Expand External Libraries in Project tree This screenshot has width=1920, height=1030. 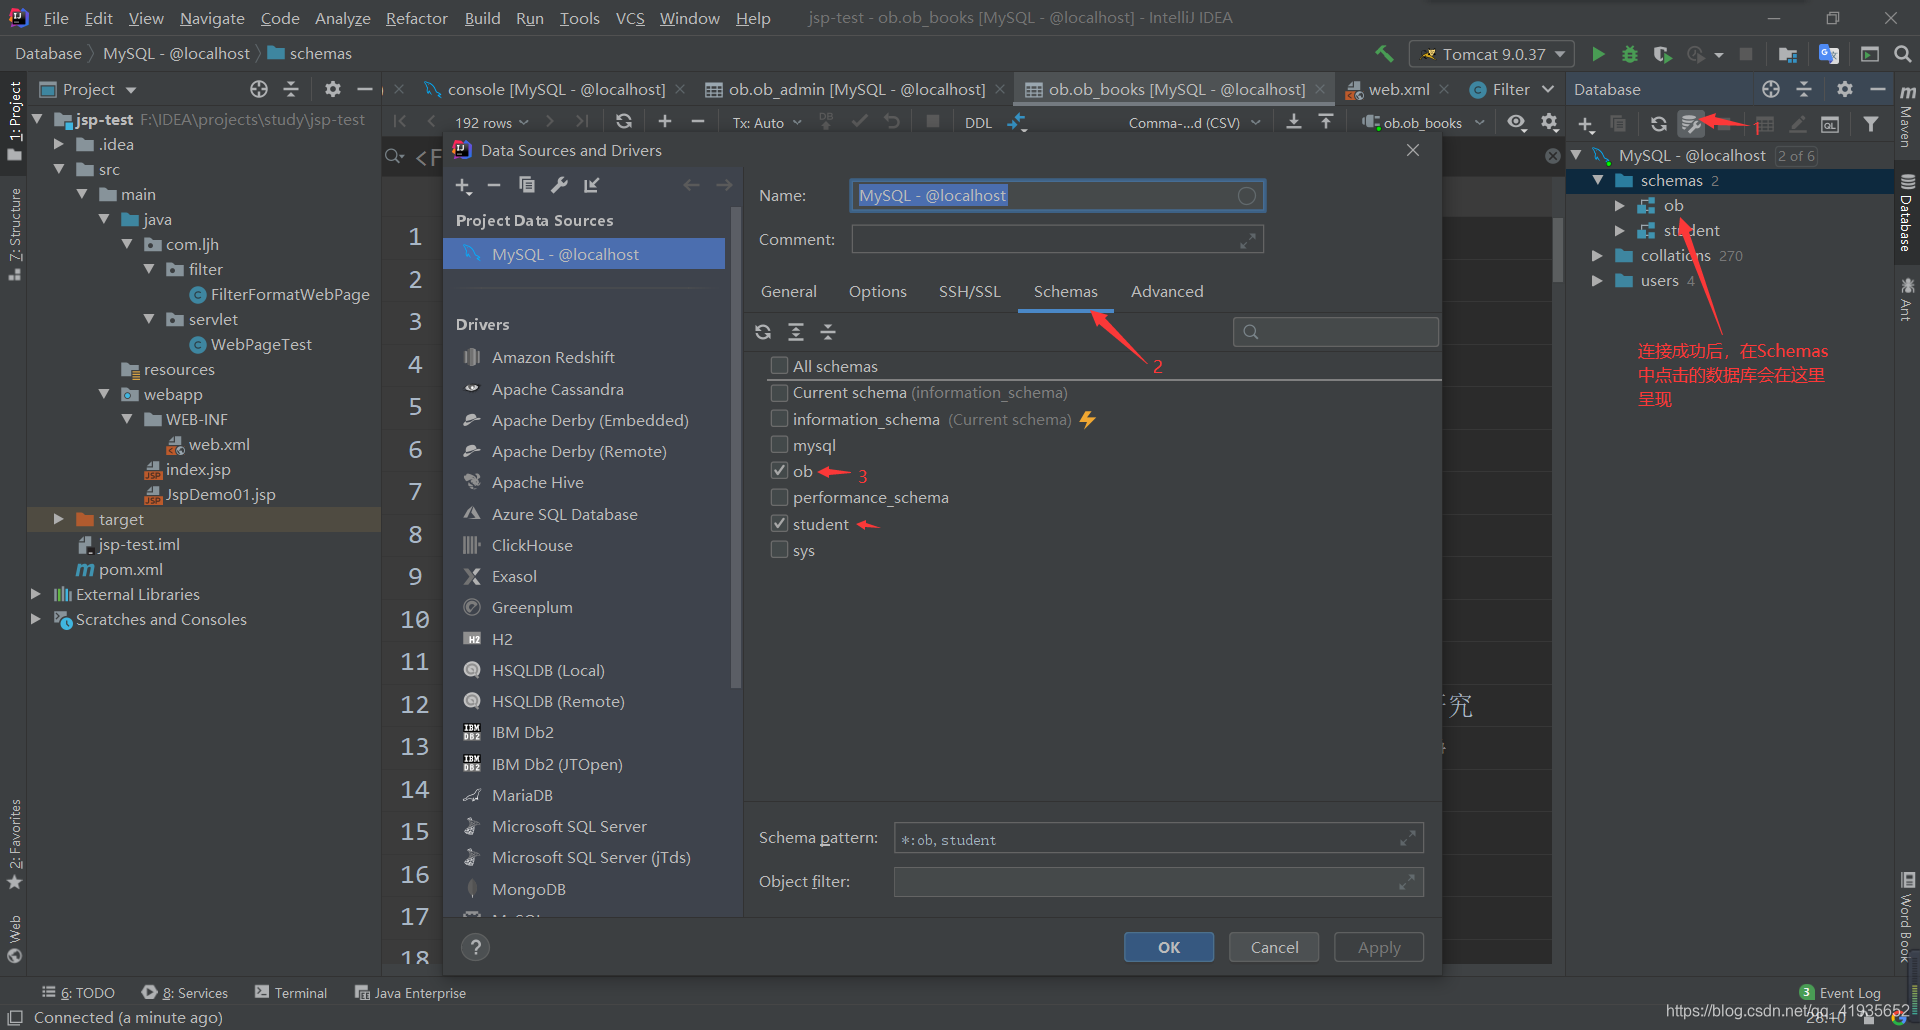click(36, 594)
